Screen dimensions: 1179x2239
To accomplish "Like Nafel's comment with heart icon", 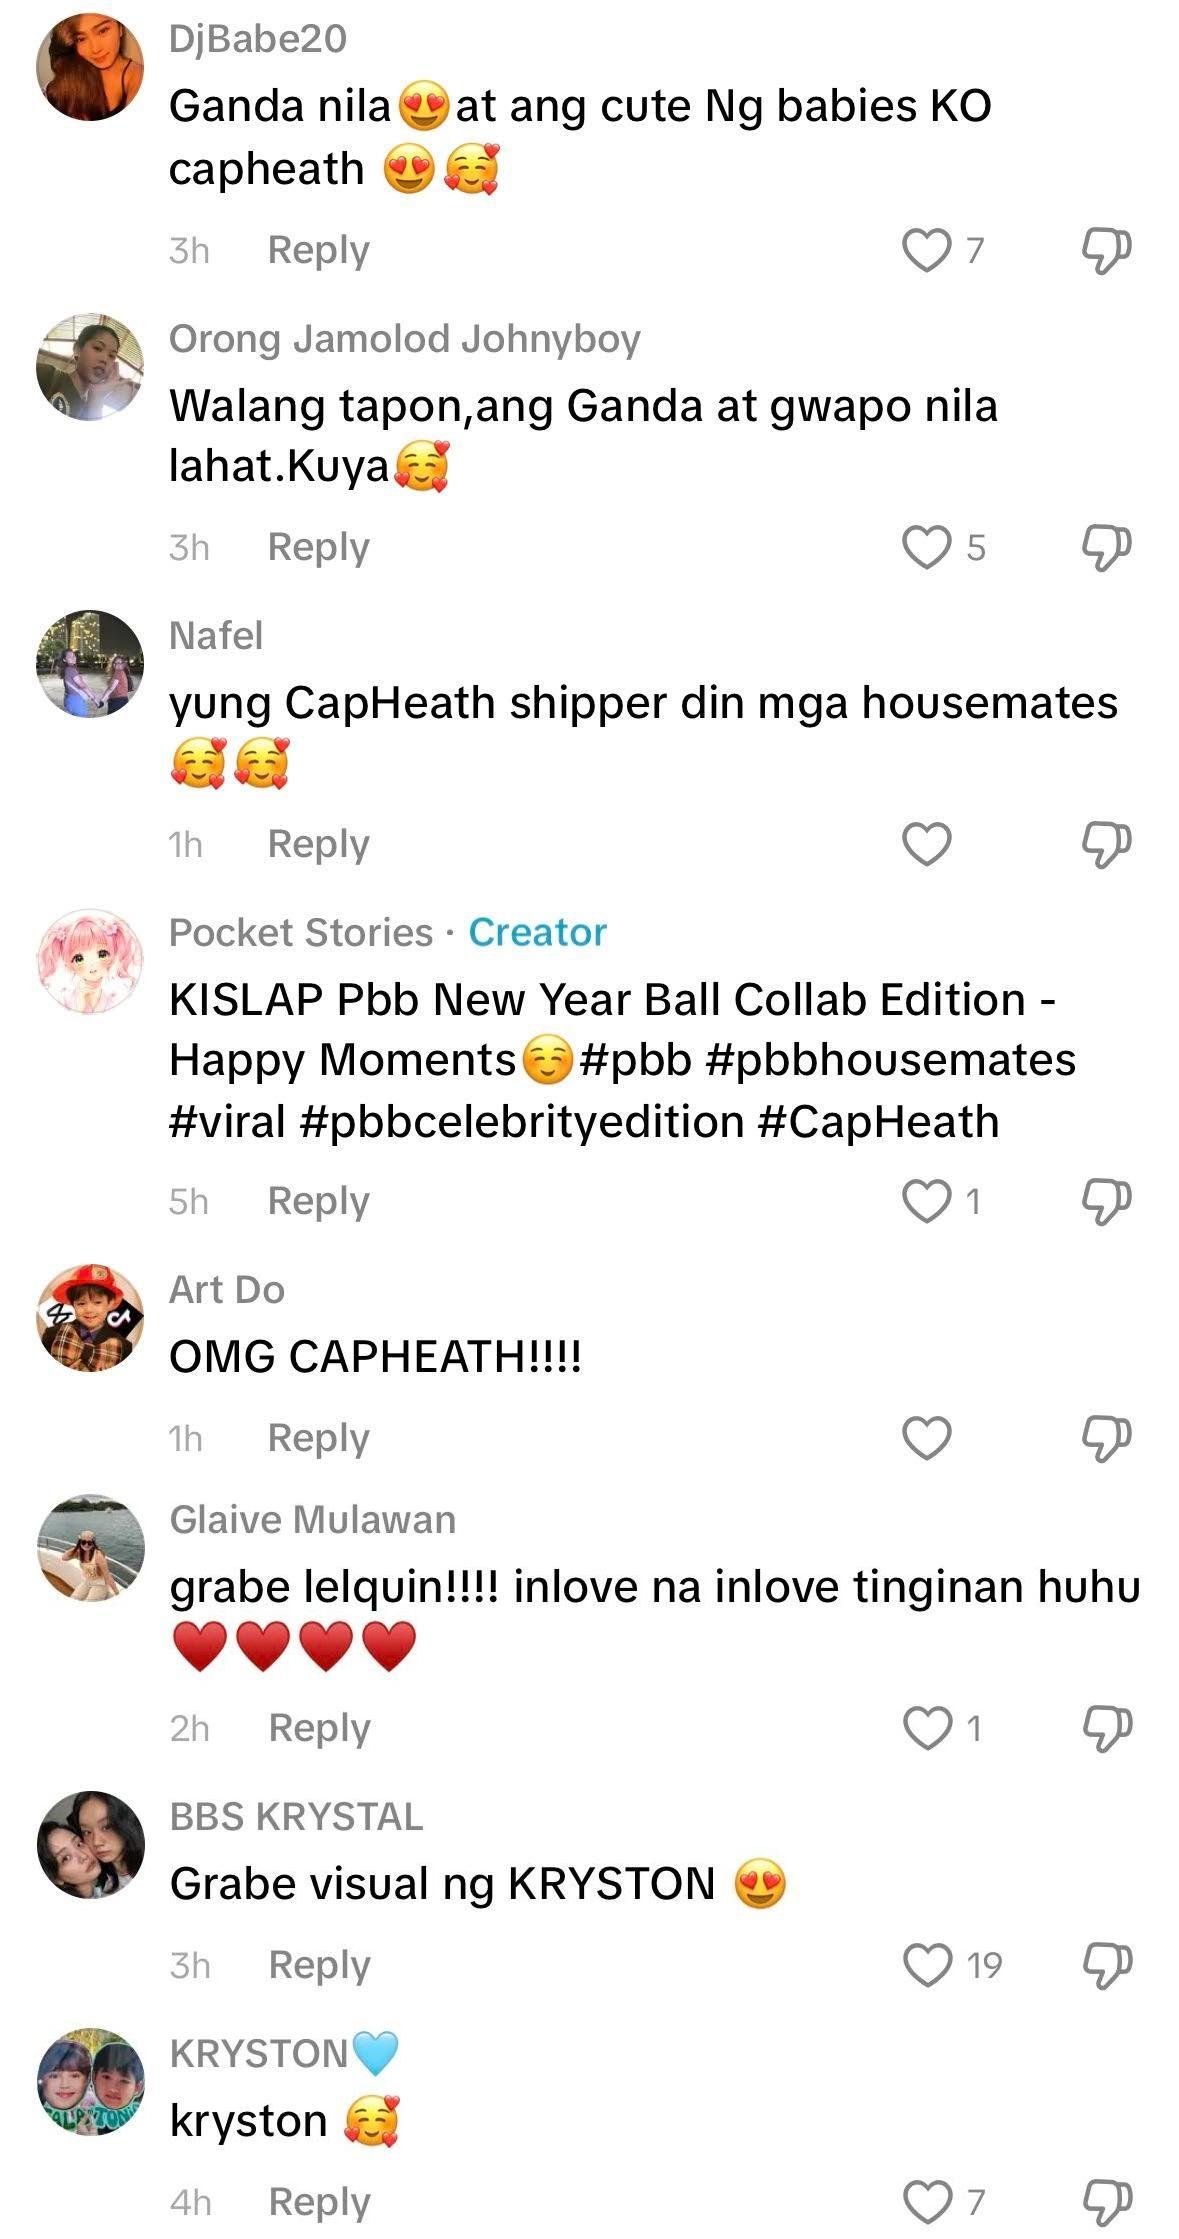I will [x=926, y=844].
